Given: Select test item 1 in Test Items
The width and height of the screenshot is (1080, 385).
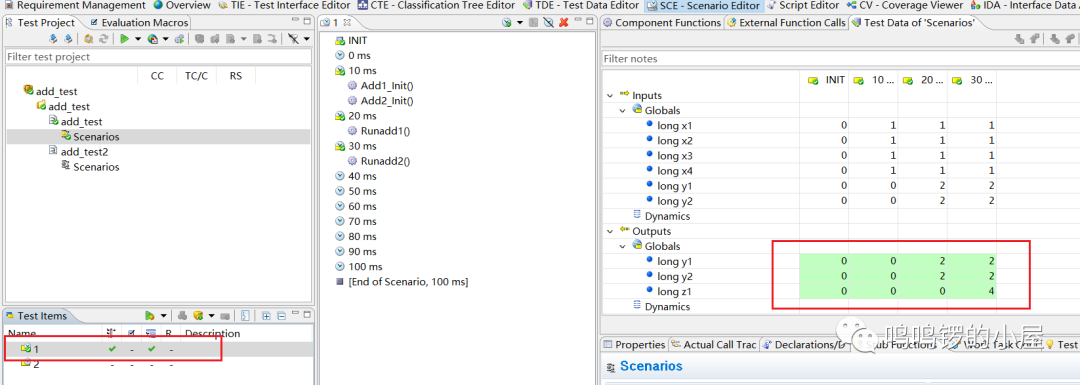Looking at the screenshot, I should tap(158, 349).
